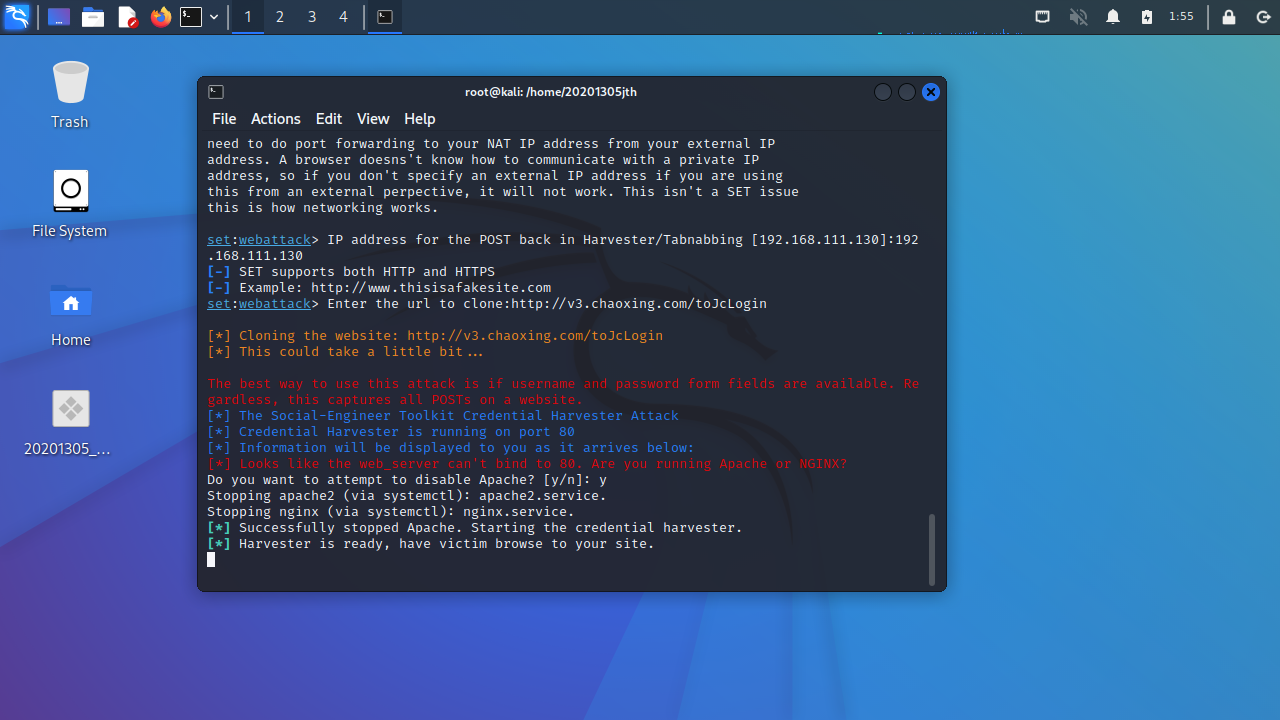Click the "Stopping nginx" output line
The width and height of the screenshot is (1280, 720).
pyautogui.click(x=391, y=512)
